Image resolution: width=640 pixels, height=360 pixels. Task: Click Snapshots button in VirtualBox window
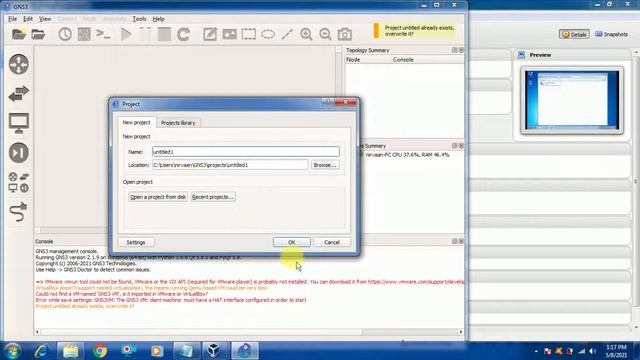point(611,34)
